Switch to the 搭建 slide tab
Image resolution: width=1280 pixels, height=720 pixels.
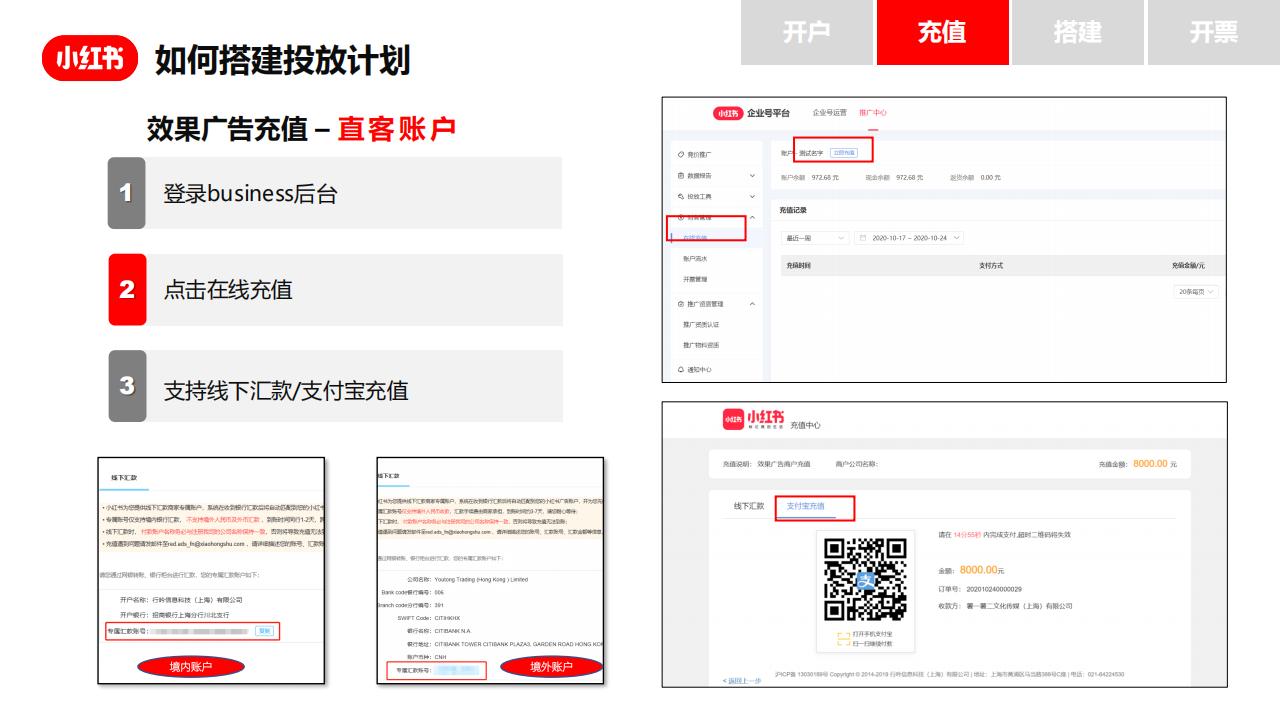point(1077,32)
